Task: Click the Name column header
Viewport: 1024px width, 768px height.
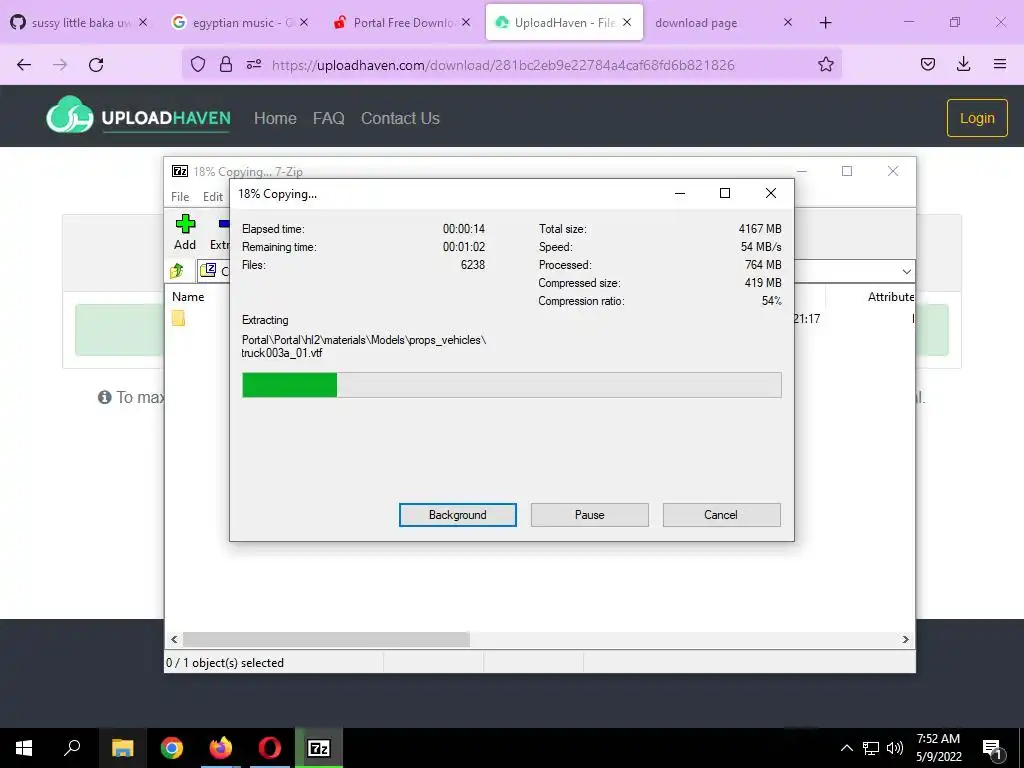Action: (188, 296)
